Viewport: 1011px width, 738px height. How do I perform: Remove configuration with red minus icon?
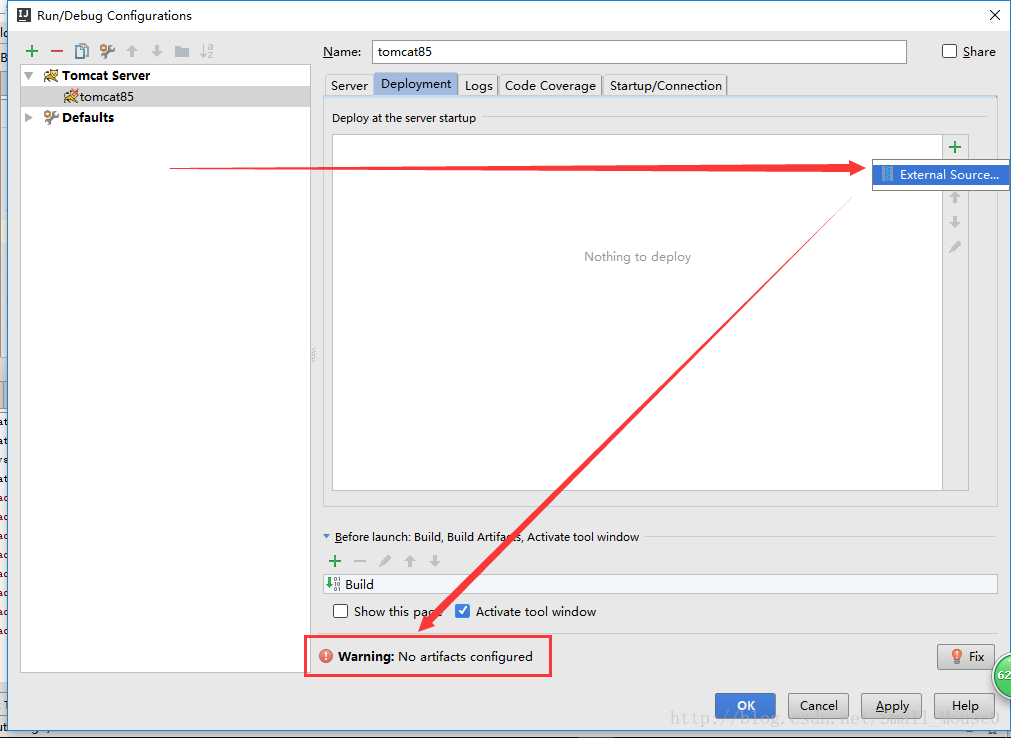pos(57,51)
